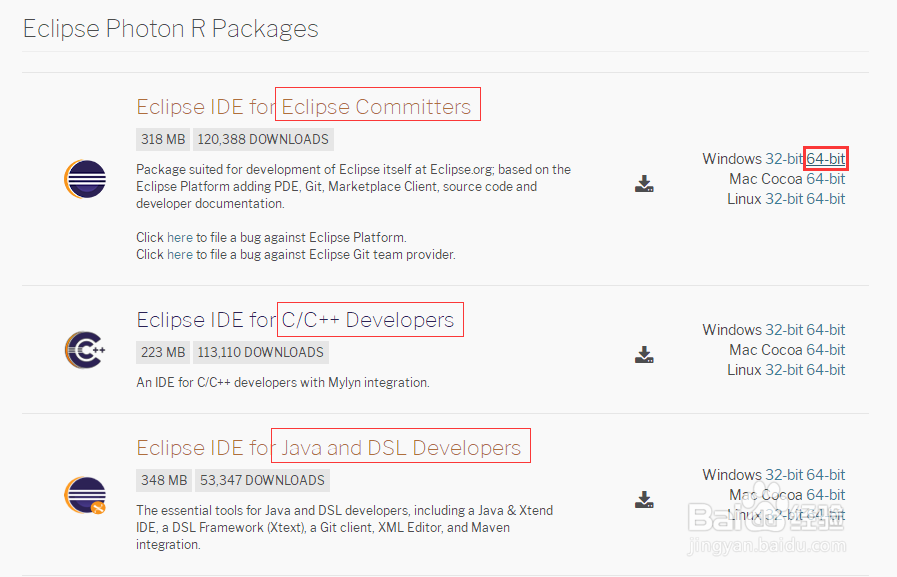Download Linux 32-bit Eclipse Committers package
This screenshot has width=897, height=577.
[784, 199]
